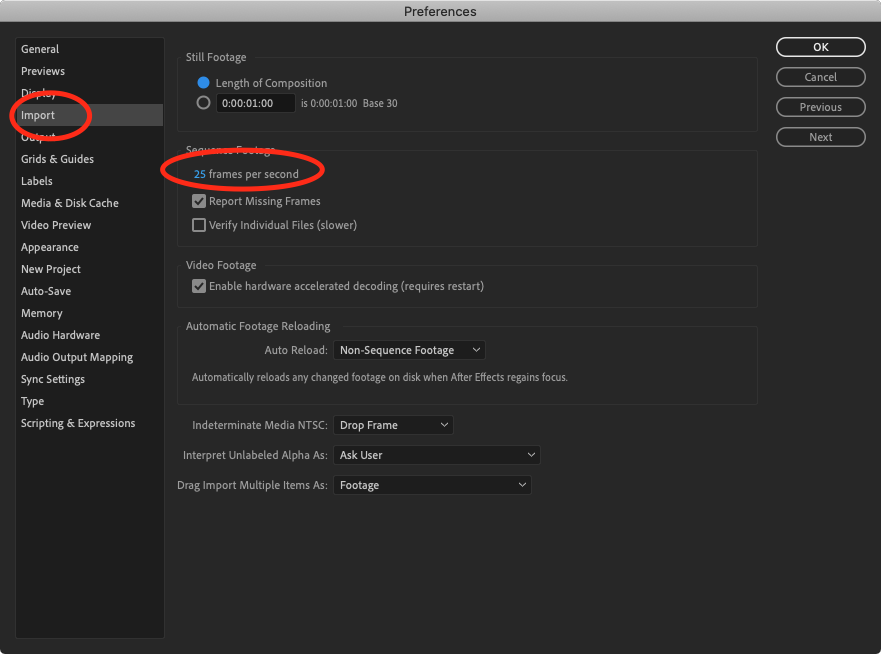Select Media & Disk Cache settings
881x654 pixels.
(70, 202)
